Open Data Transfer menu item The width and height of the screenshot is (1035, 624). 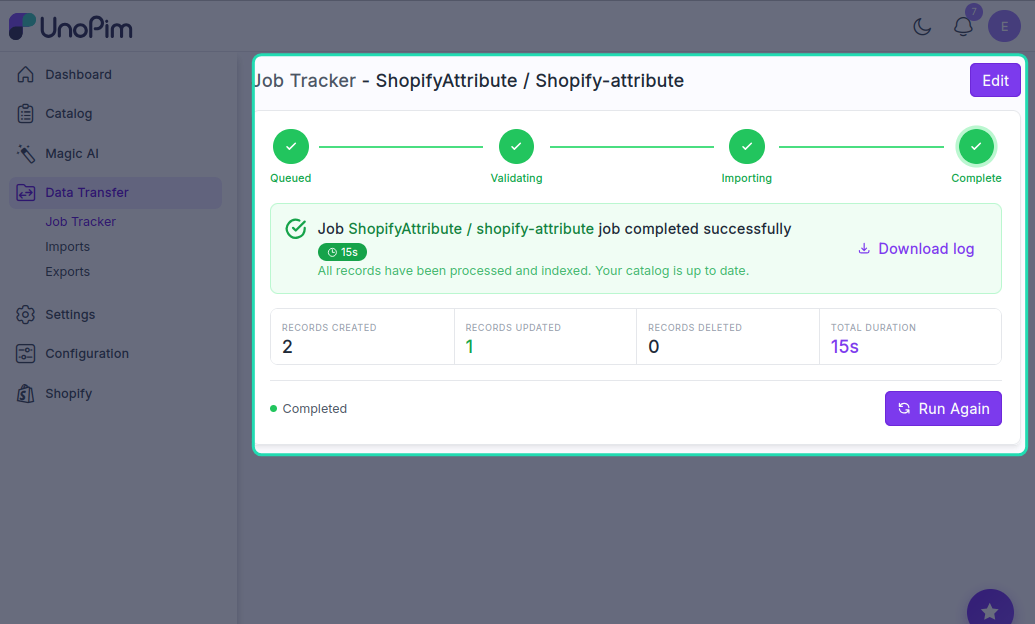pyautogui.click(x=116, y=193)
